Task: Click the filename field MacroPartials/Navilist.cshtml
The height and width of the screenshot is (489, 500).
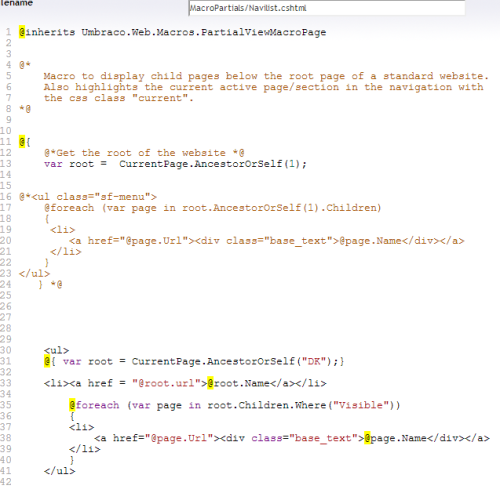Action: pos(326,8)
